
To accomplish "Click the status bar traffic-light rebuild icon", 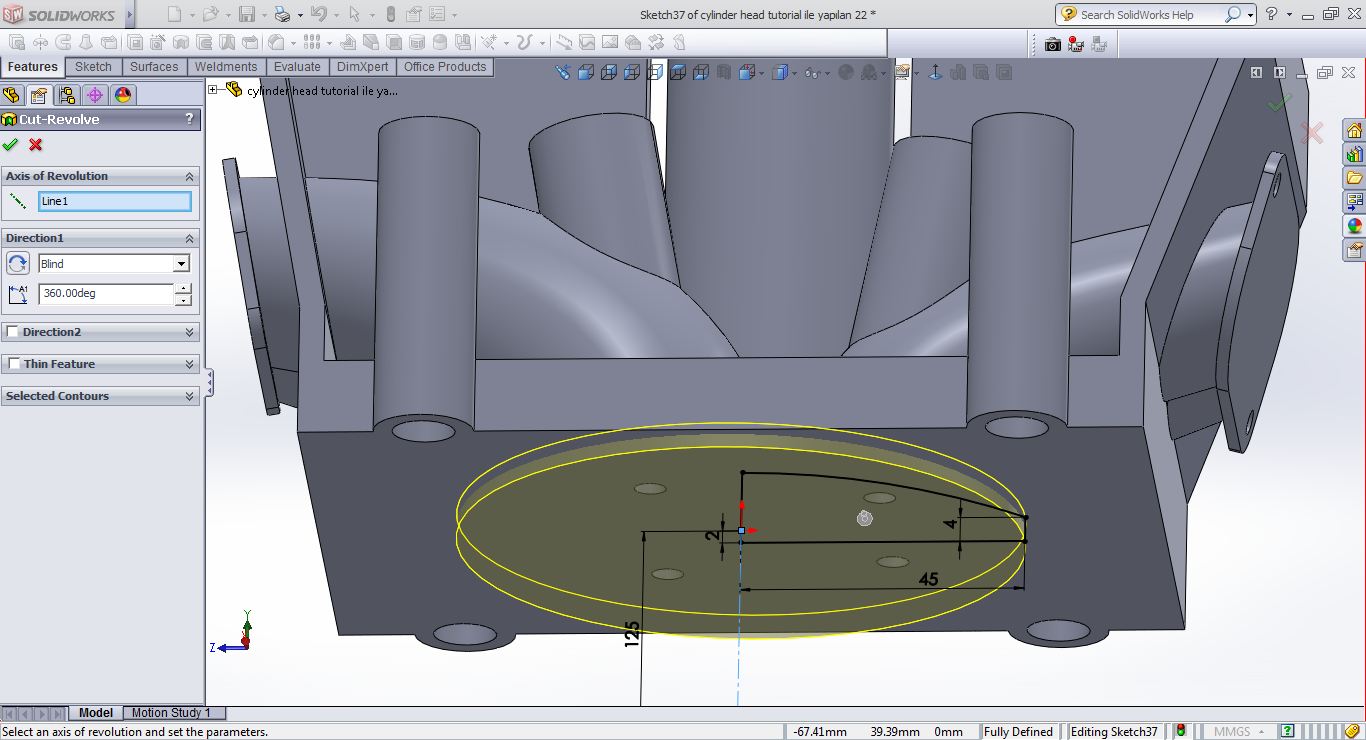I will [x=1180, y=731].
